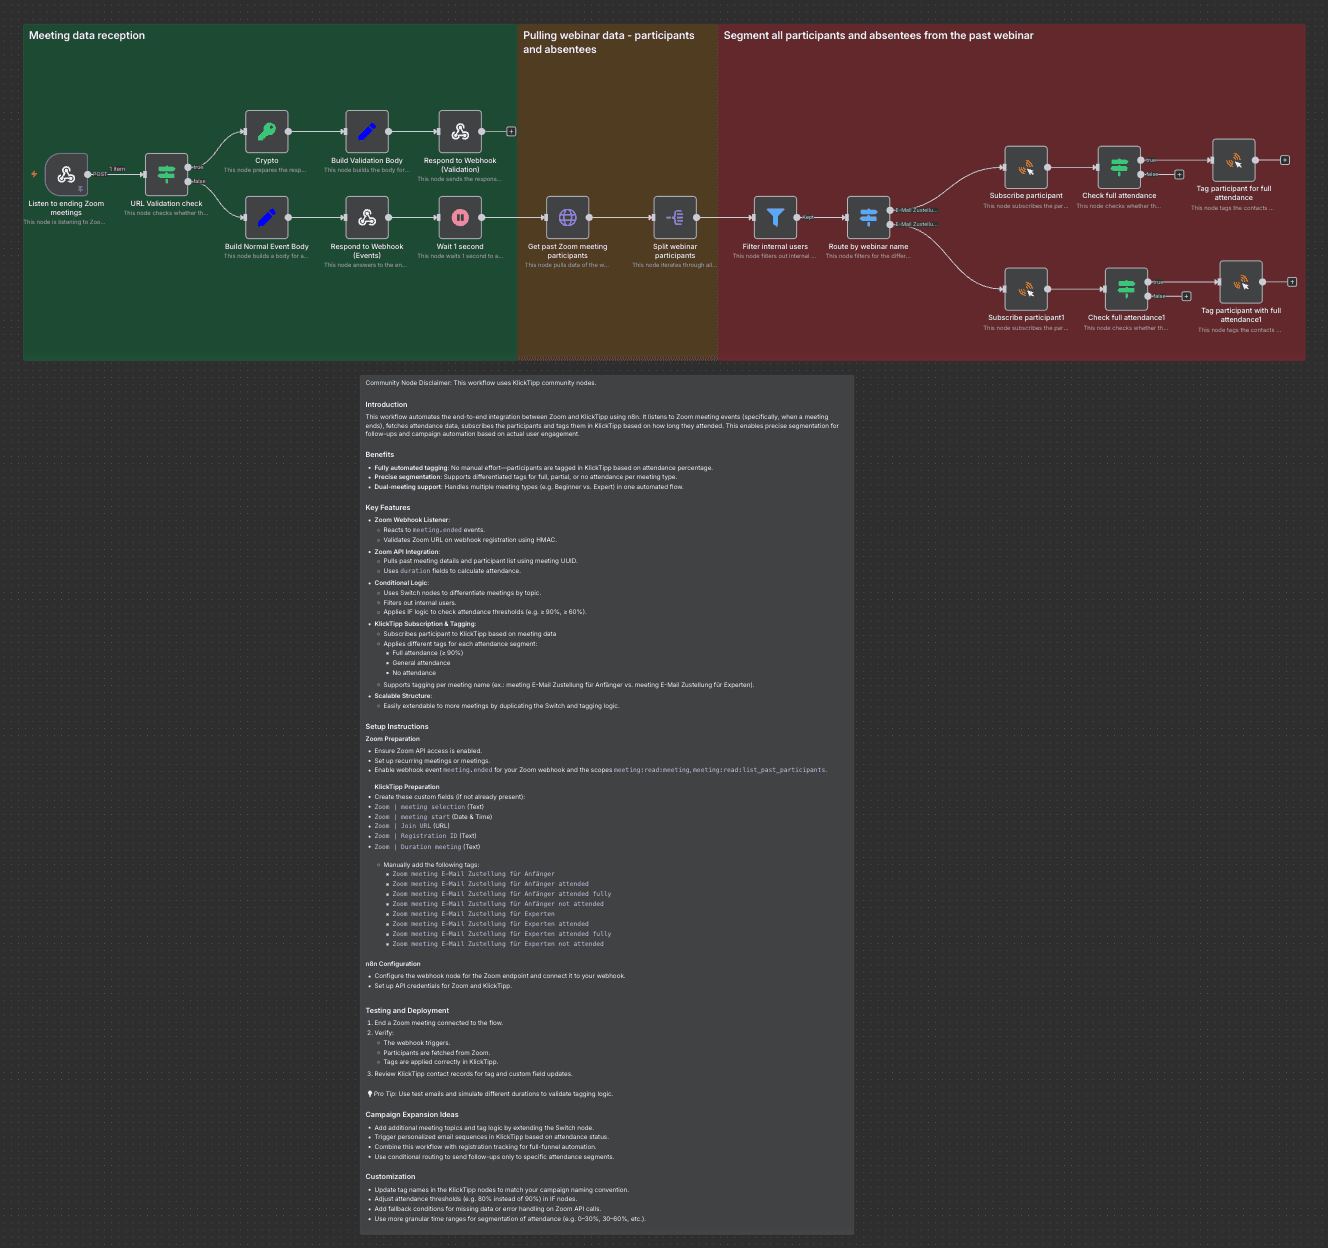1328x1248 pixels.
Task: Select the Meeting data reception sticky note title
Action: (x=87, y=36)
